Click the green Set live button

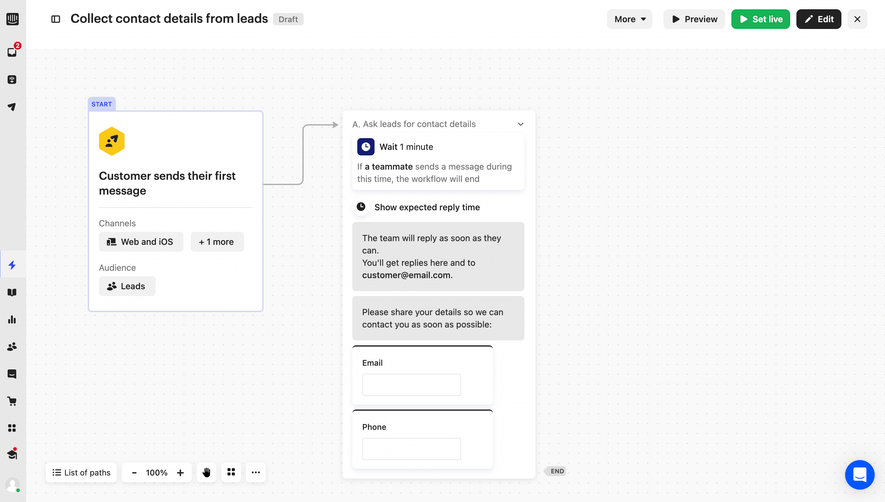(x=761, y=19)
